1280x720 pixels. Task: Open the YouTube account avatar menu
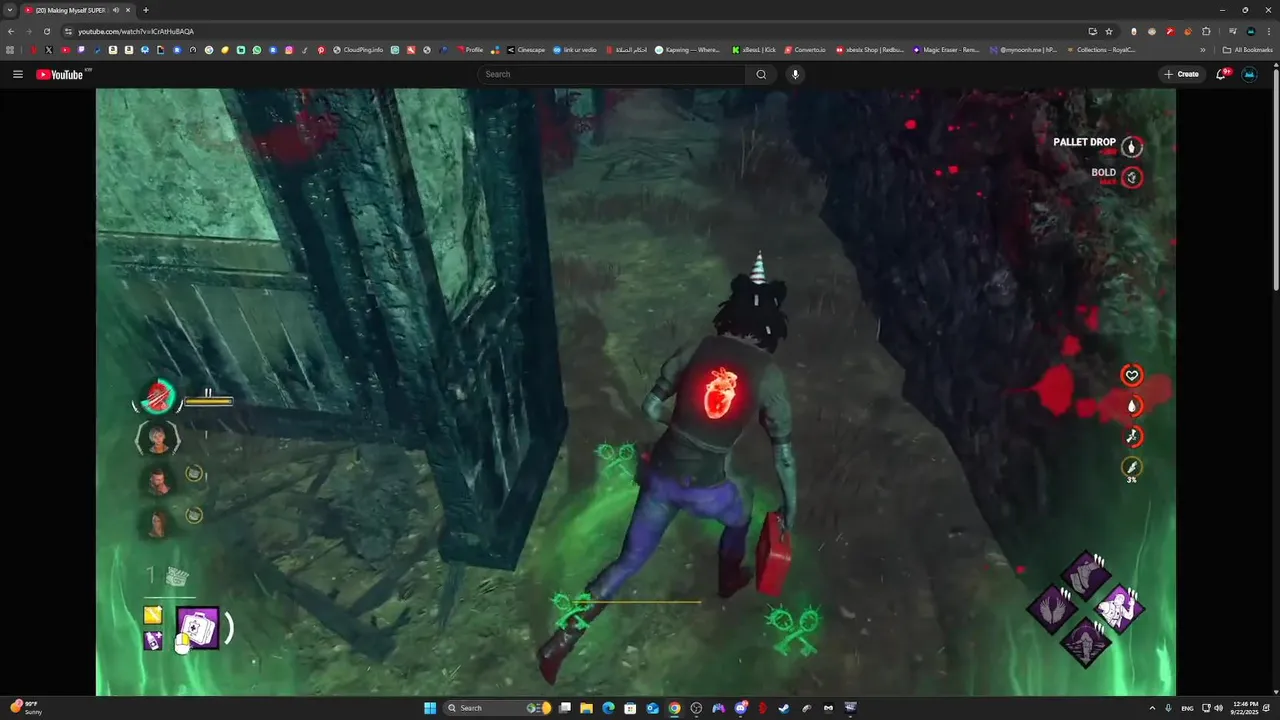tap(1249, 74)
